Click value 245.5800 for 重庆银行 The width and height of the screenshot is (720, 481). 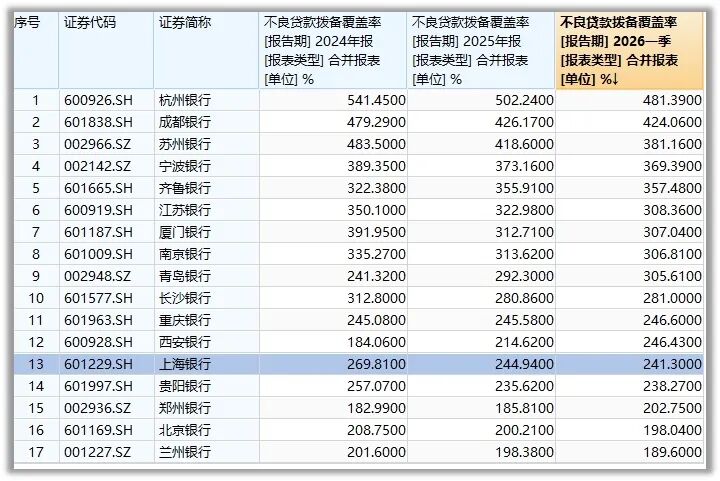(x=524, y=320)
